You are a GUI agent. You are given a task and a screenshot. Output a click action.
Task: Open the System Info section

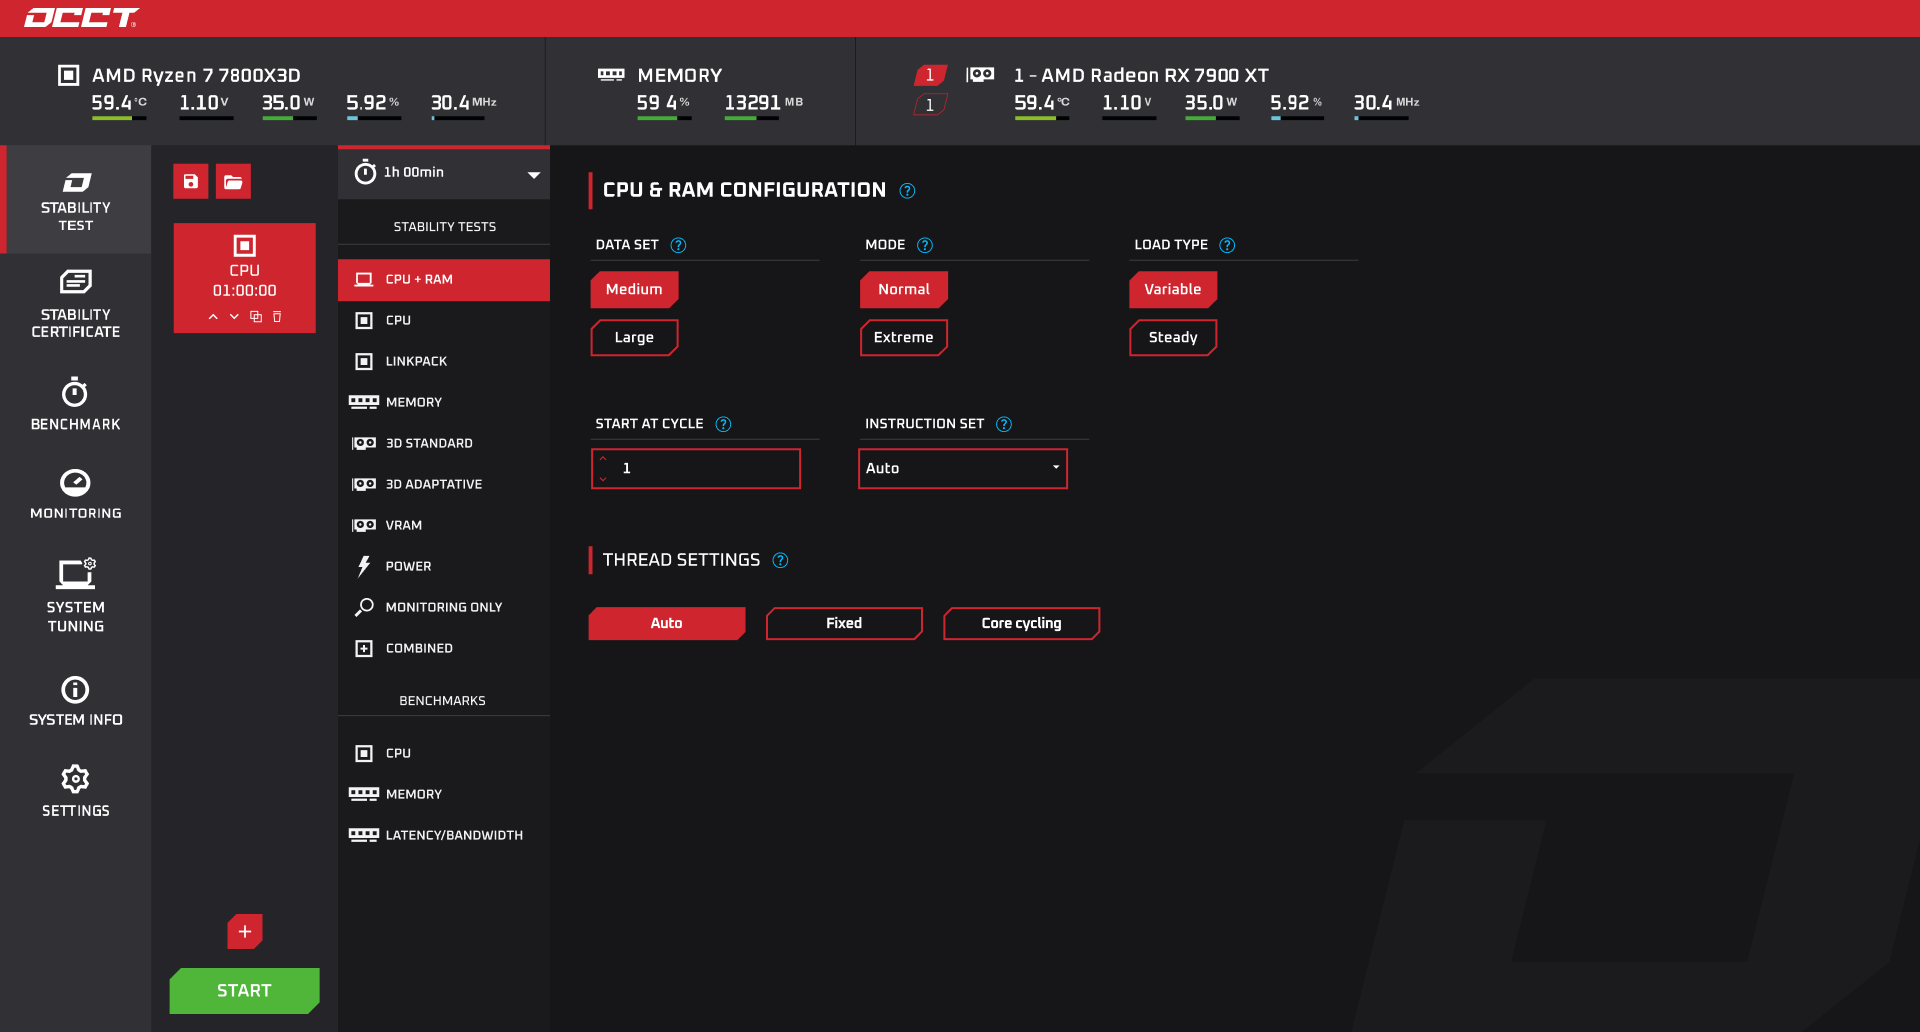coord(76,700)
